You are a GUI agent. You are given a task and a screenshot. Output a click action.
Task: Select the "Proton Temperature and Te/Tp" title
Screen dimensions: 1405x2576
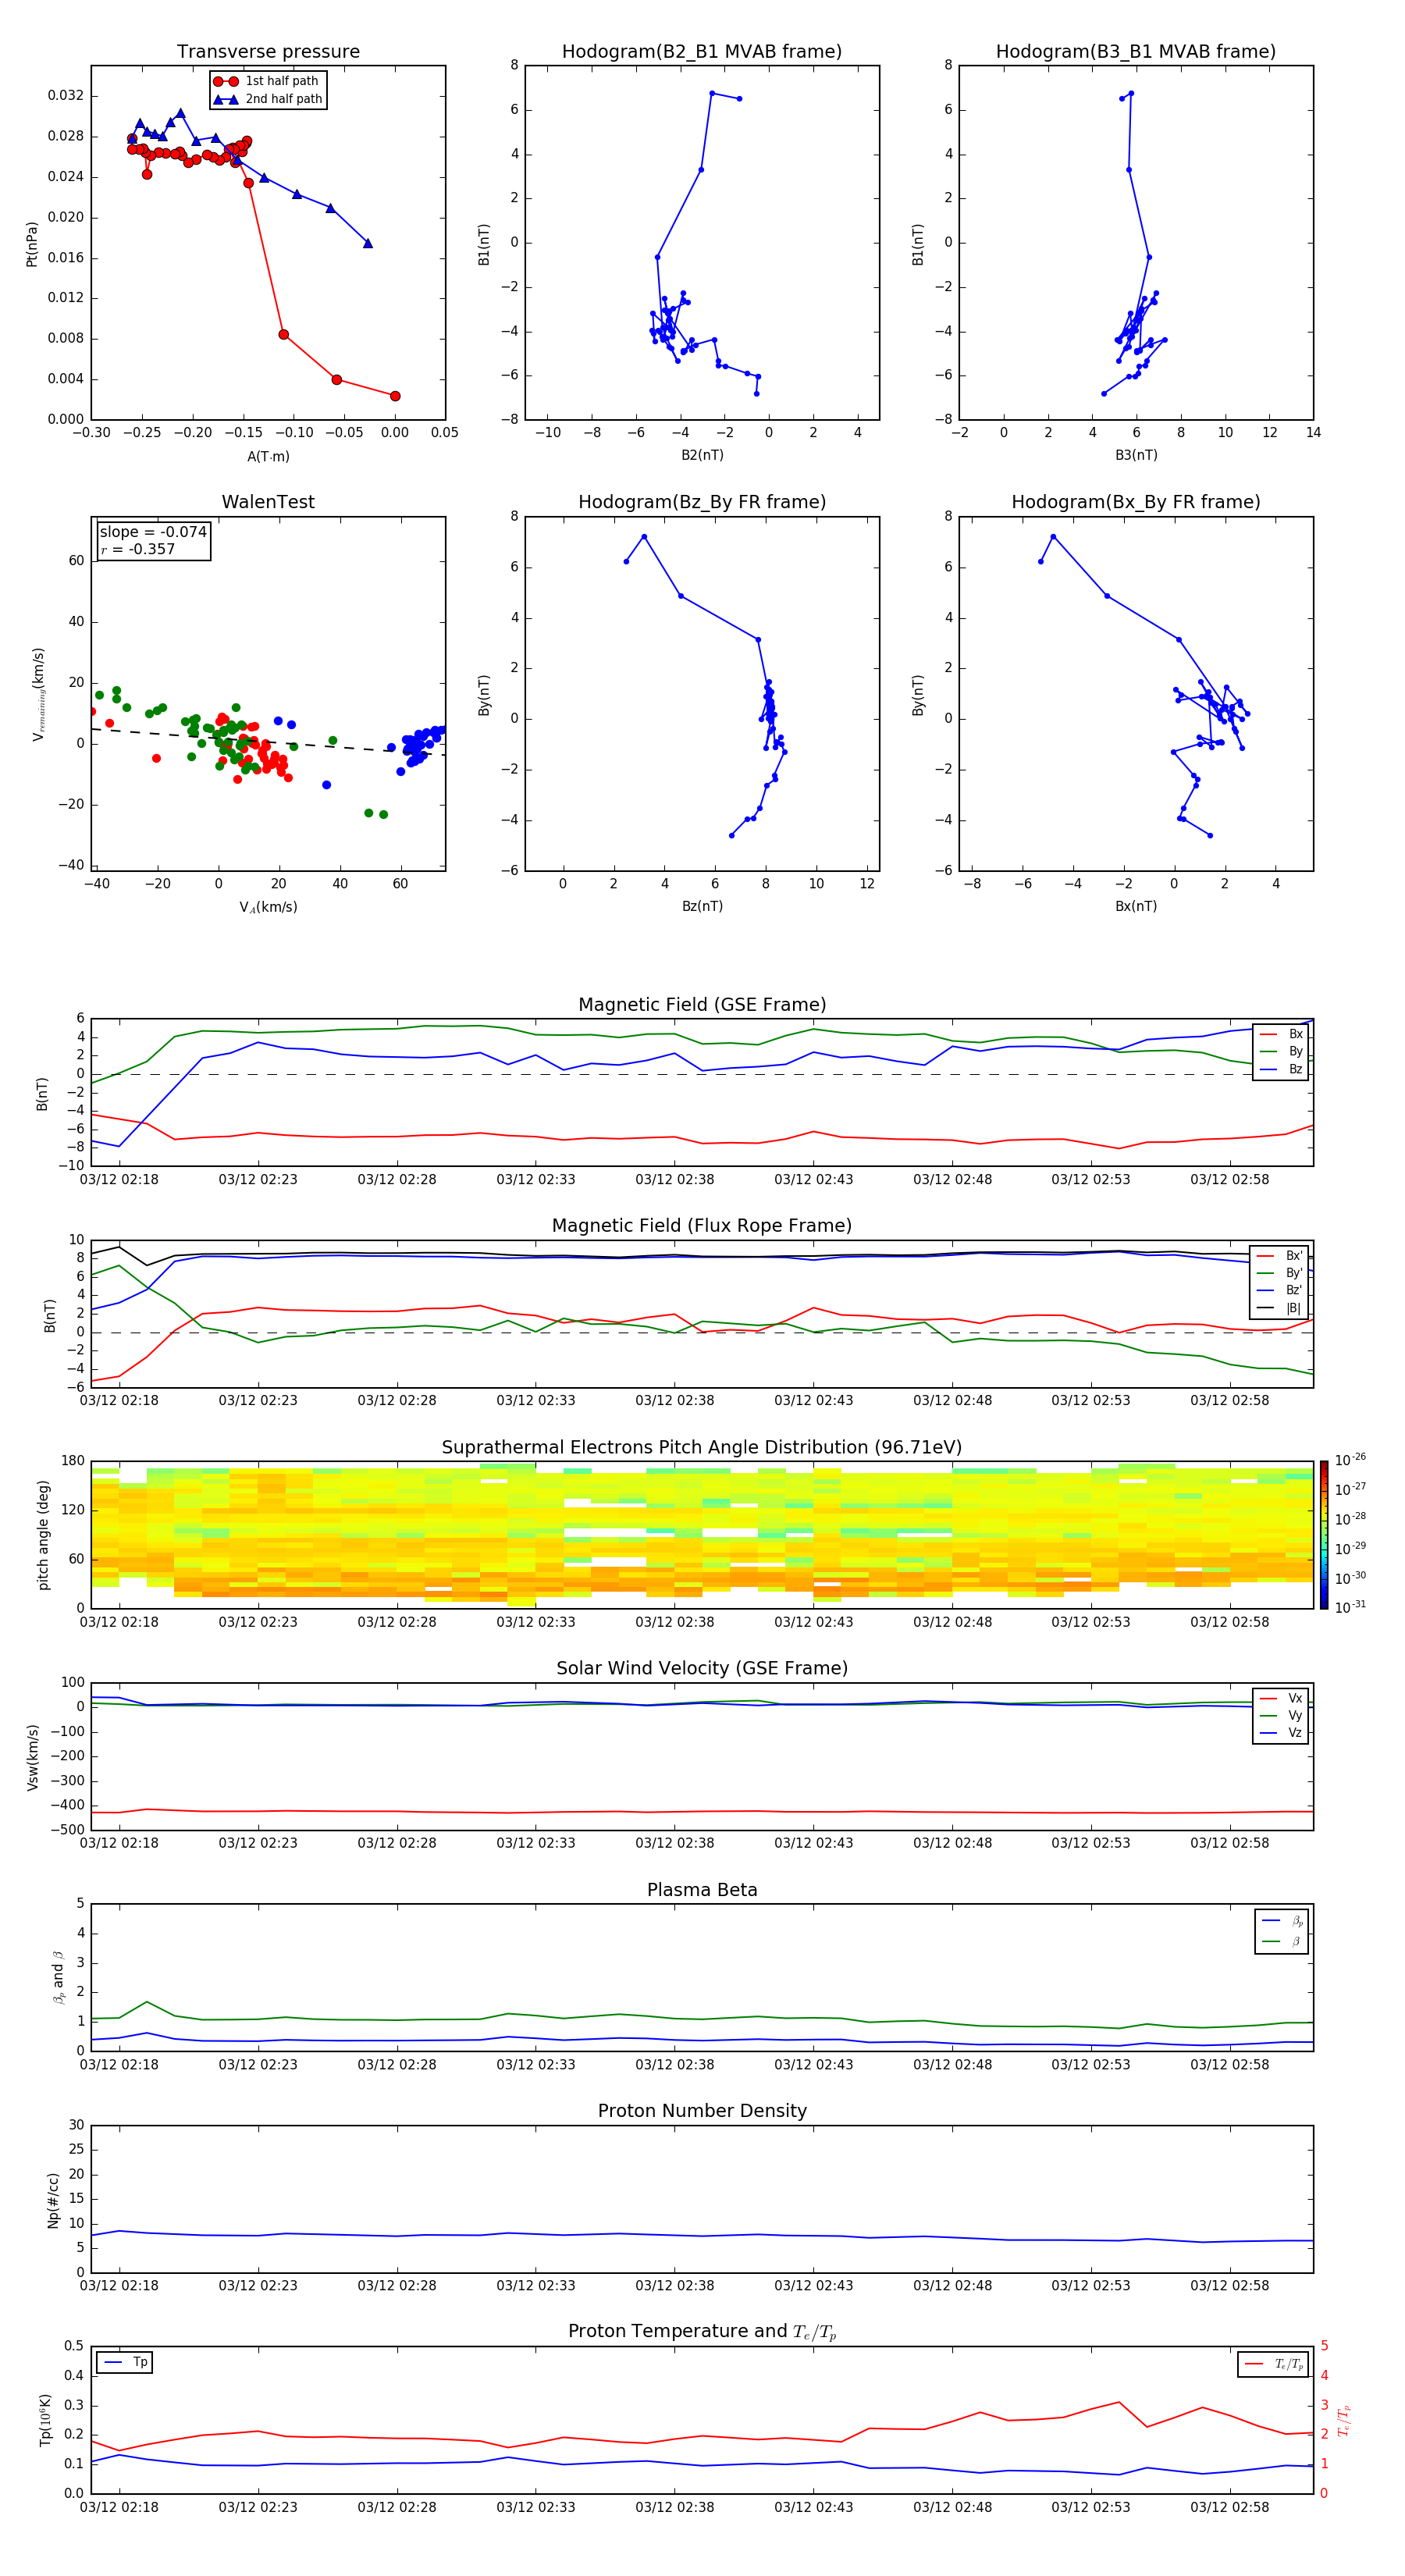(x=702, y=2332)
